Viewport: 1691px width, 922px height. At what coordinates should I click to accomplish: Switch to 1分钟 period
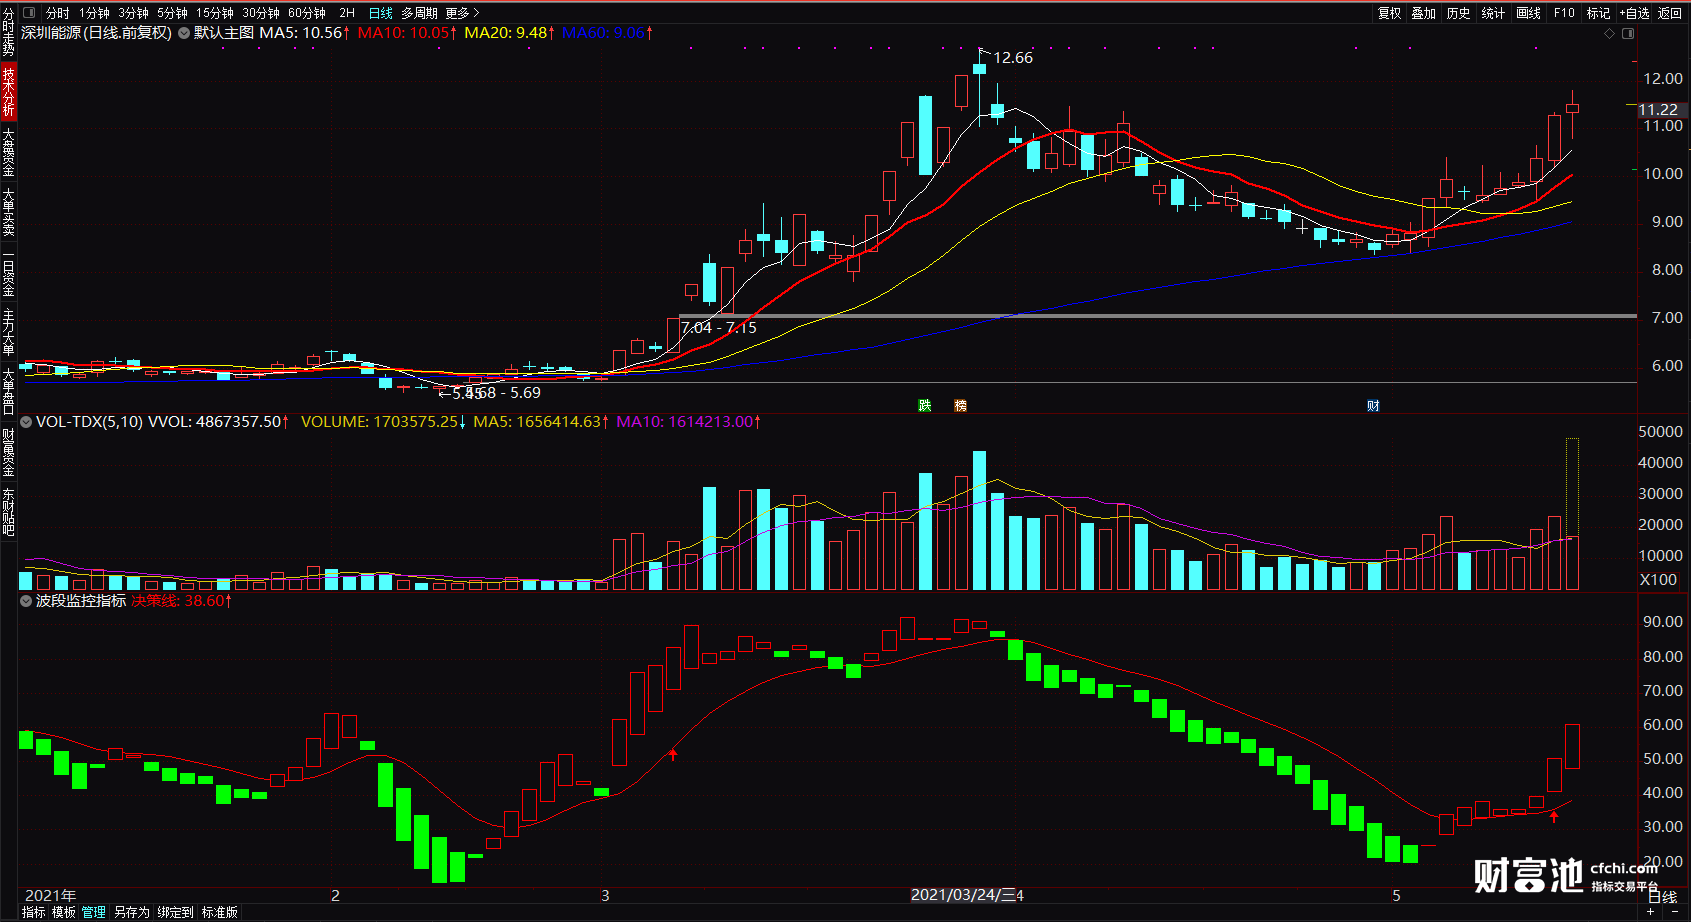tap(94, 13)
